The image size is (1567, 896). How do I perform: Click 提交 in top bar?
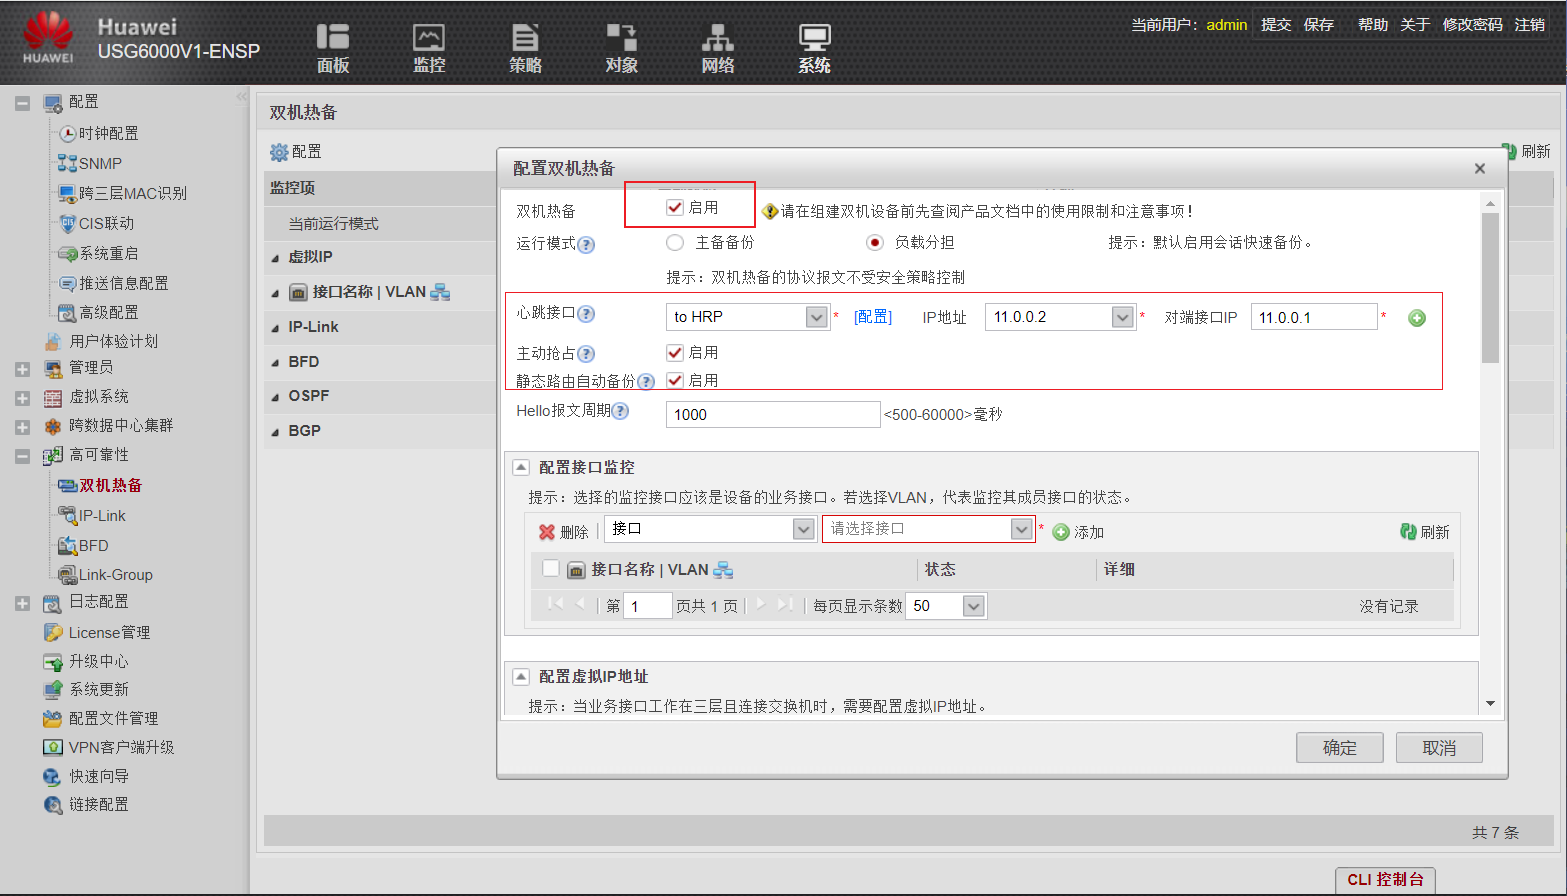(1276, 24)
